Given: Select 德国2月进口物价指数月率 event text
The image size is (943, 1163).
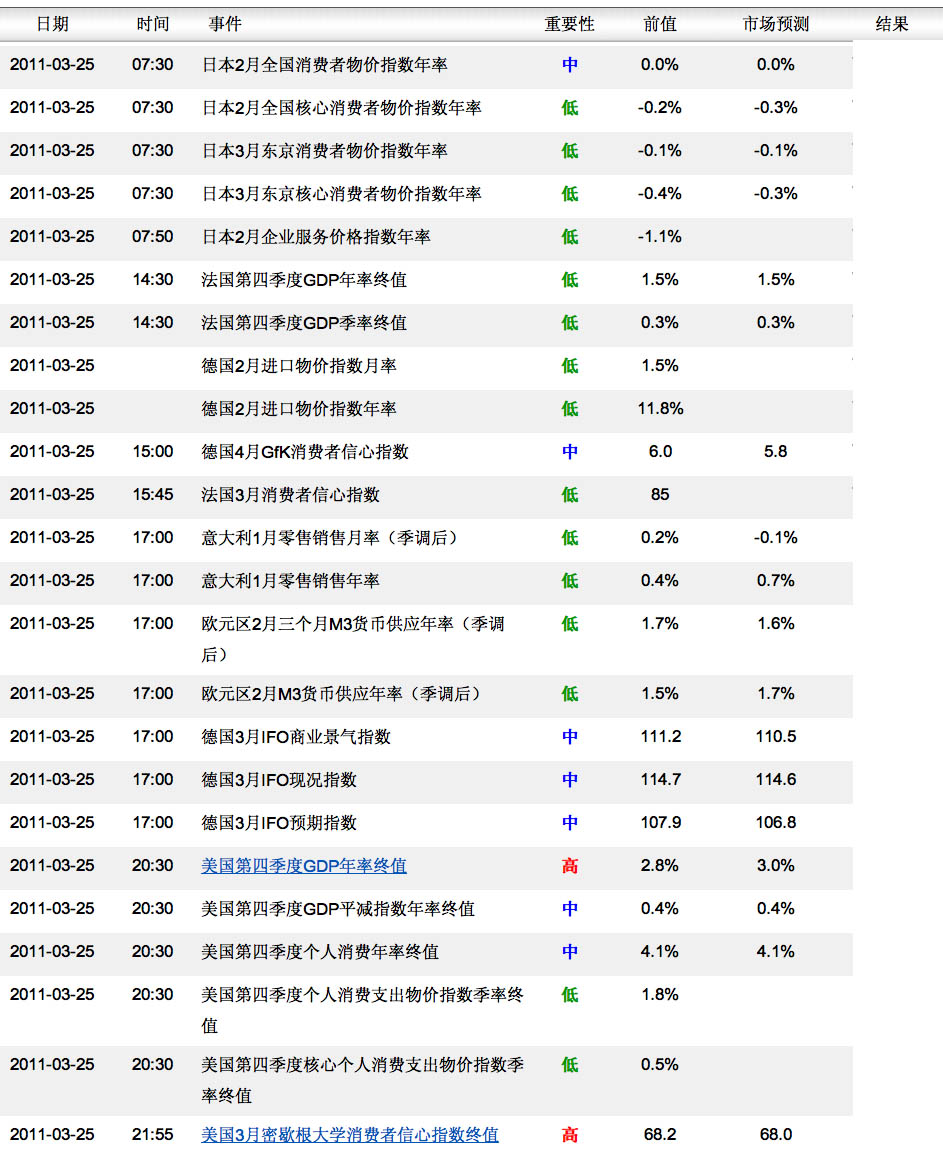Looking at the screenshot, I should (x=299, y=366).
